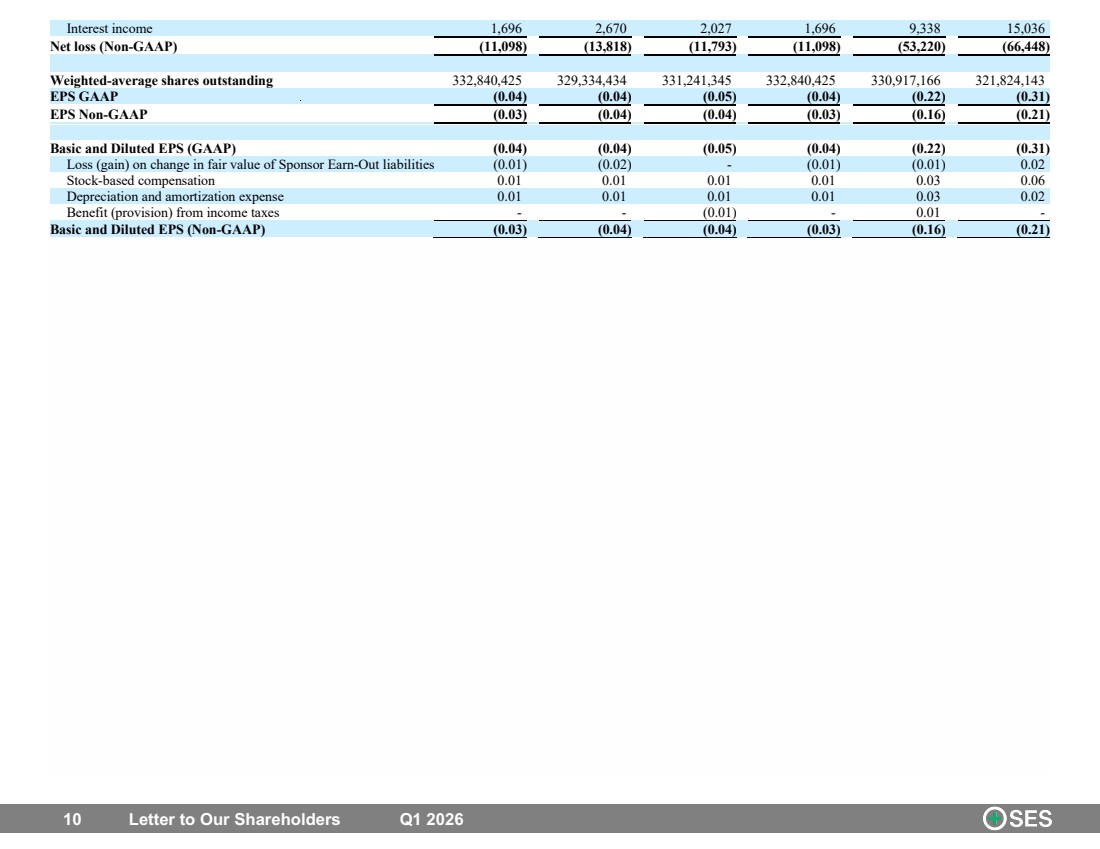Click the 332,840,425 shares value in first column
The image size is (1100, 849).
tap(487, 81)
